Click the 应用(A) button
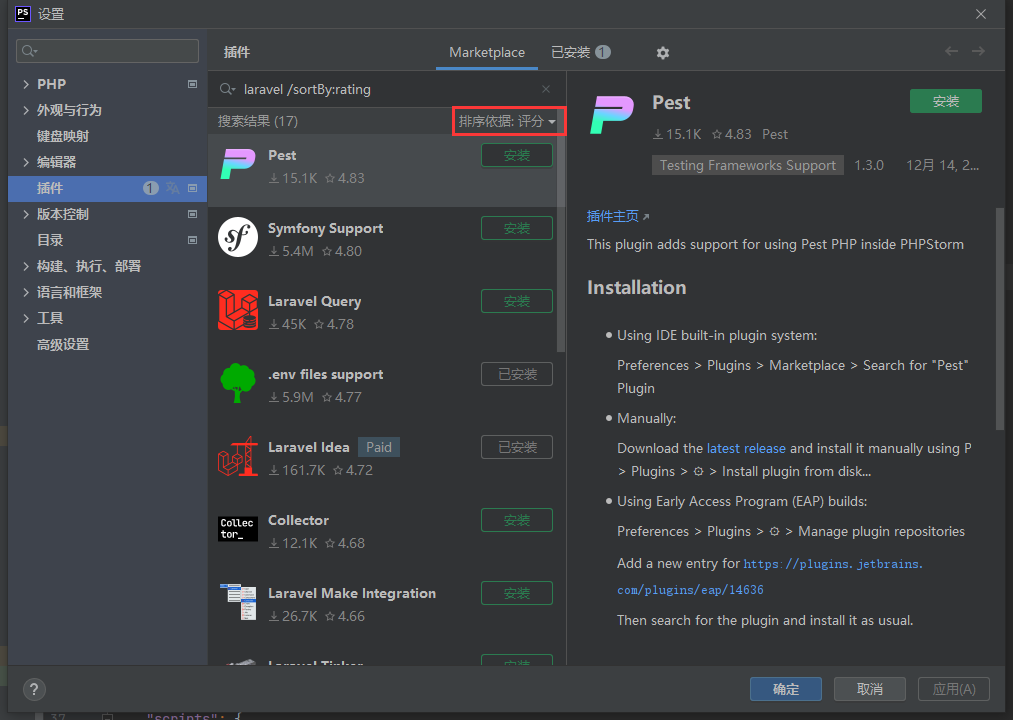This screenshot has width=1013, height=720. [954, 689]
